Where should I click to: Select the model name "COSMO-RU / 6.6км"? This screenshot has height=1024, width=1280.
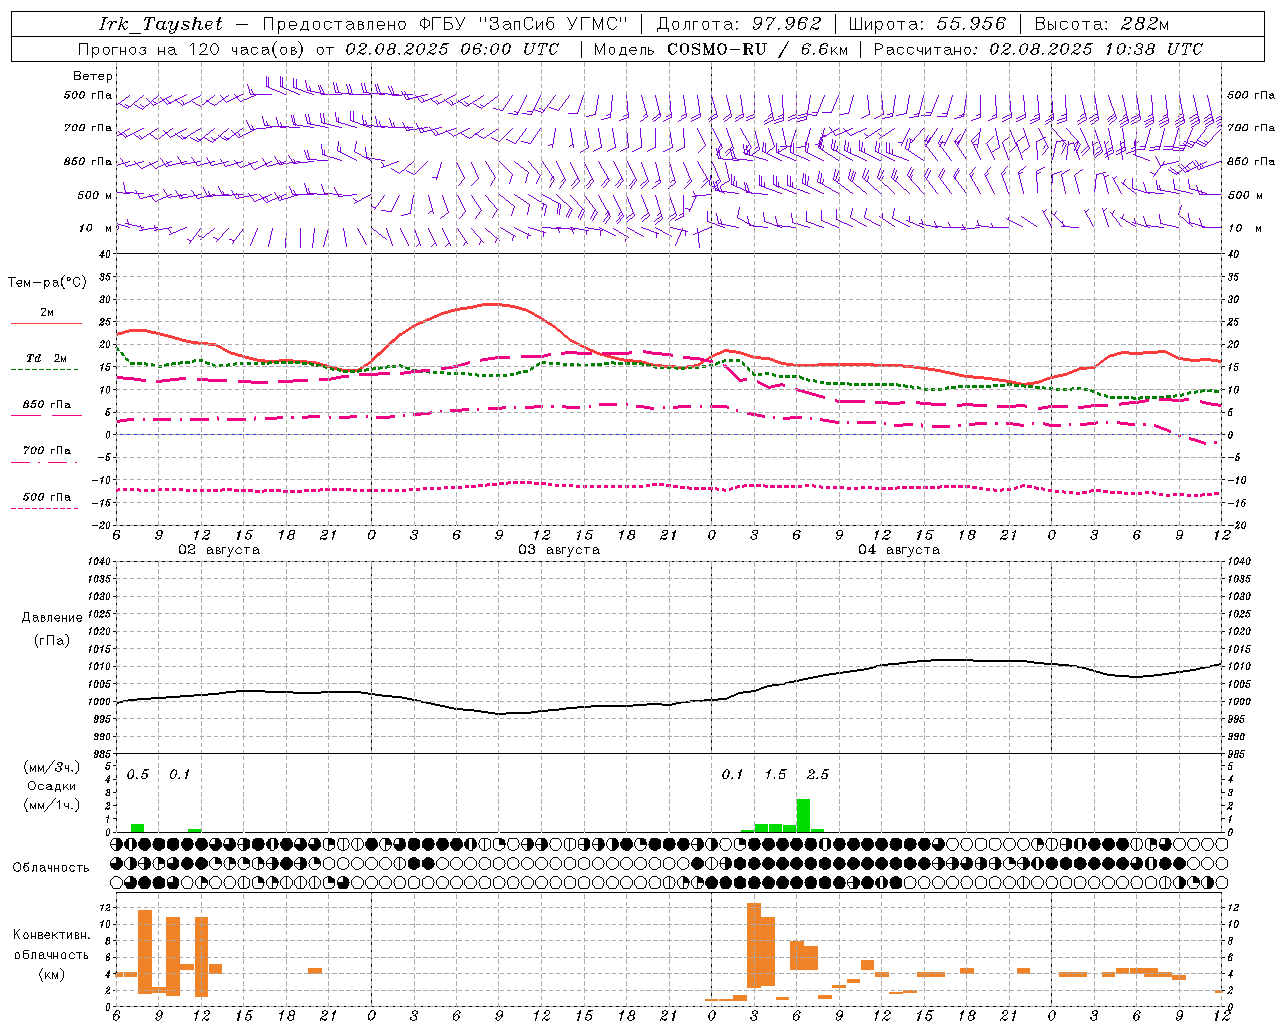756,49
